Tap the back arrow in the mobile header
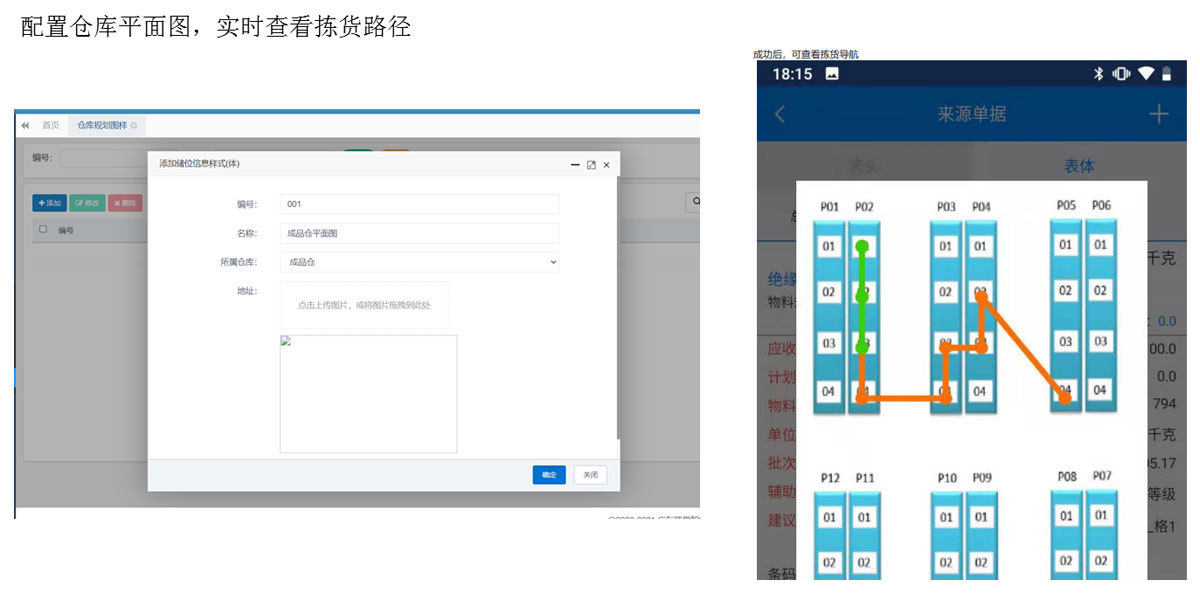Screen dimensions: 1200x594 point(781,114)
